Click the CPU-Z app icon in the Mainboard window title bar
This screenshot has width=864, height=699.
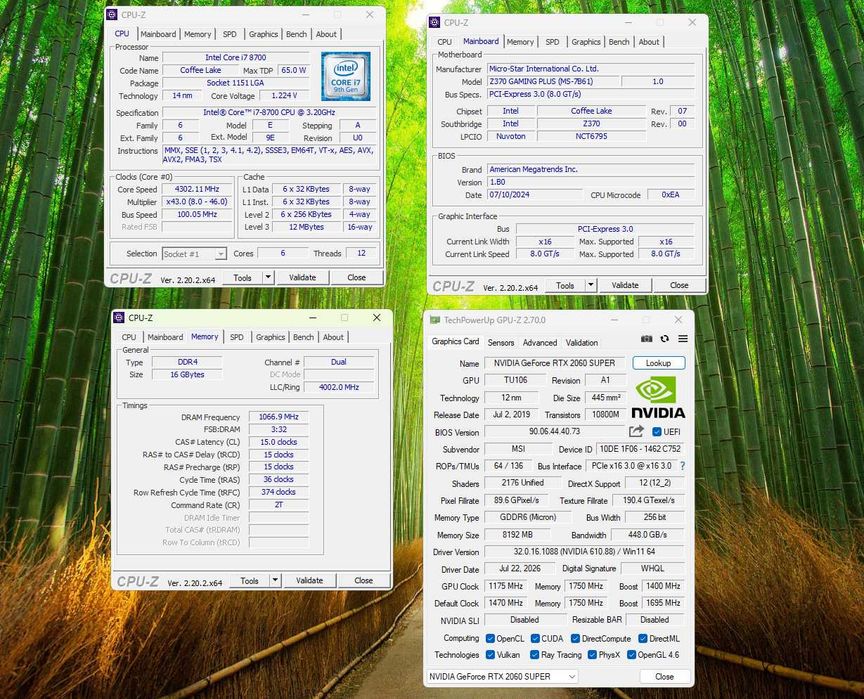coord(434,23)
